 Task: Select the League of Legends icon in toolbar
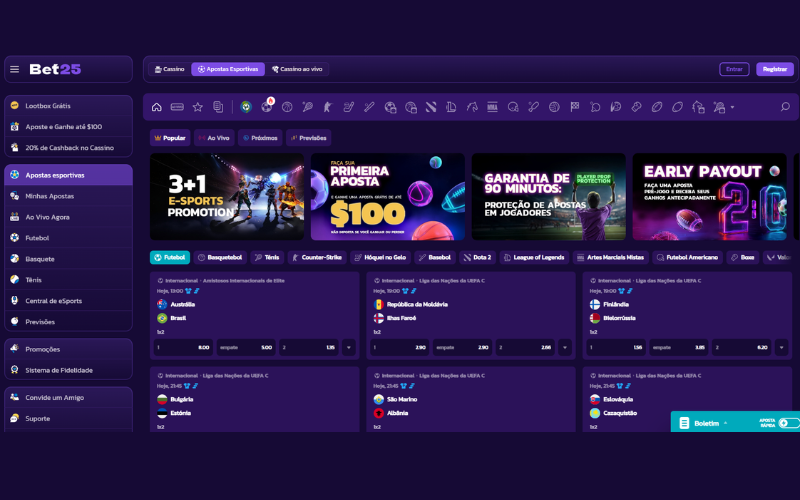click(x=451, y=107)
